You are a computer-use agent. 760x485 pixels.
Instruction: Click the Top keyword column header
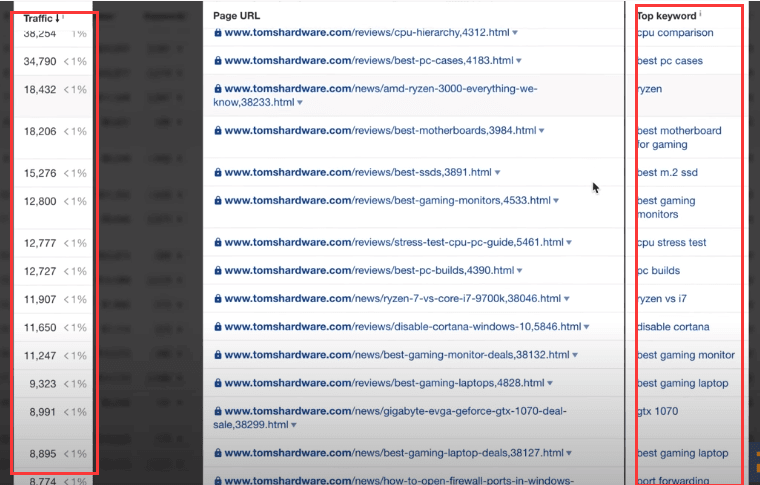point(667,16)
